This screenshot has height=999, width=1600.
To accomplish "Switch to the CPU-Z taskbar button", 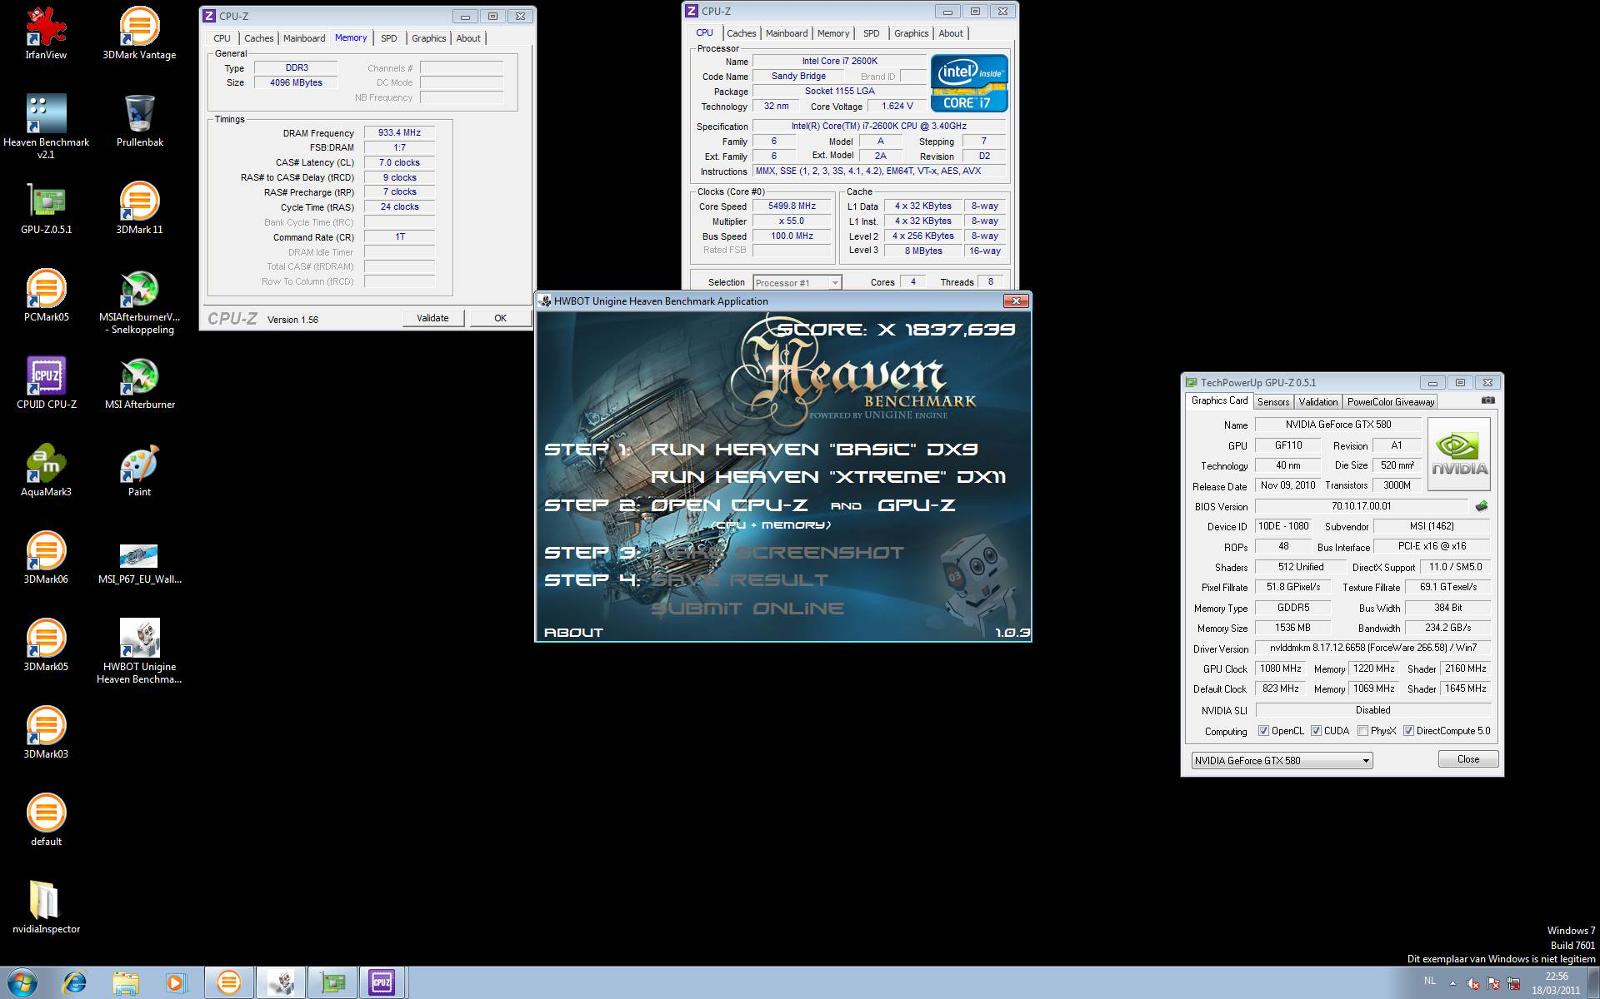I will (x=381, y=983).
